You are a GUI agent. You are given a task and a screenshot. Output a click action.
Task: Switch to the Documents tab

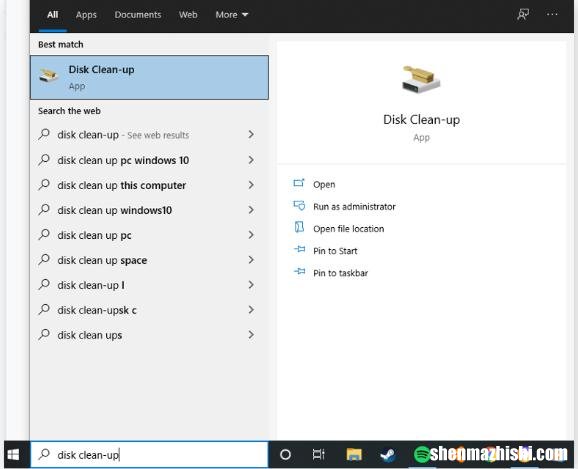[137, 15]
